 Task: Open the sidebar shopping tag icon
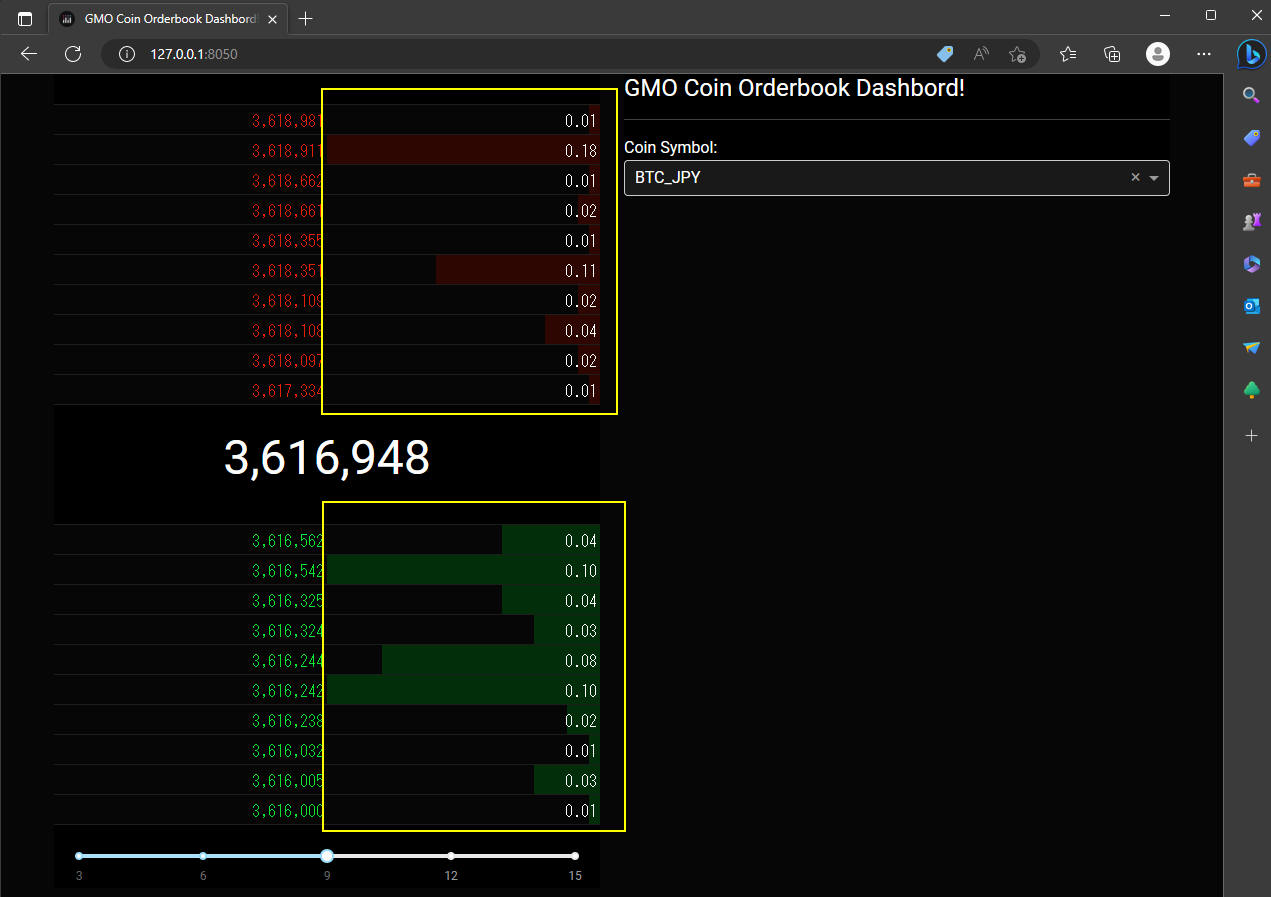coord(1251,138)
